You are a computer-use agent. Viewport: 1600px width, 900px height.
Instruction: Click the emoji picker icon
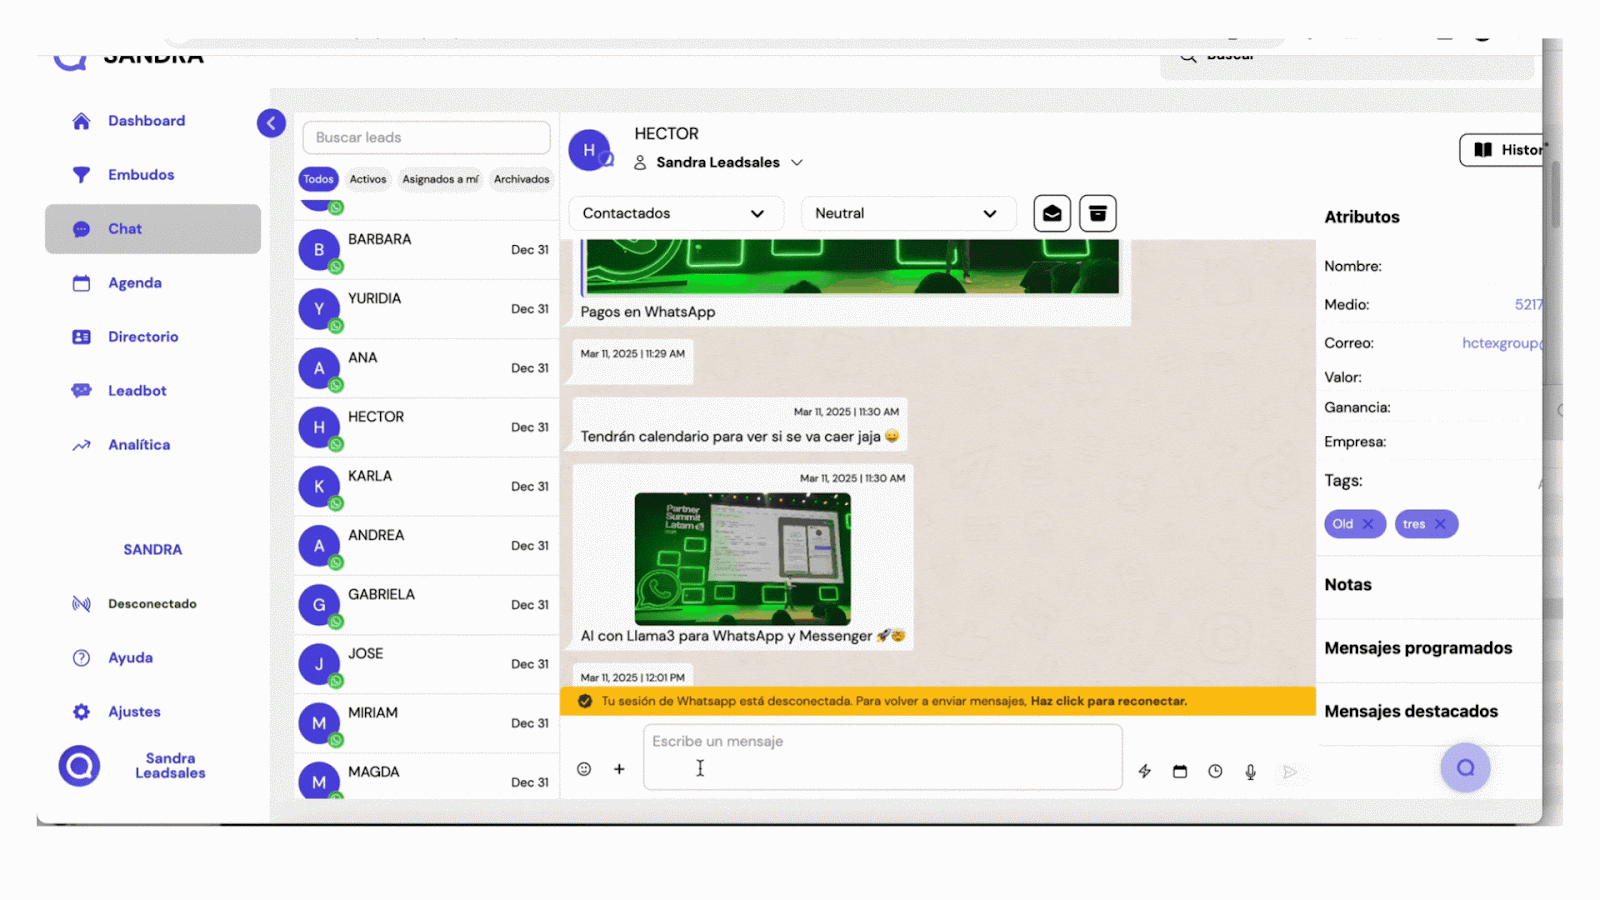pos(584,769)
